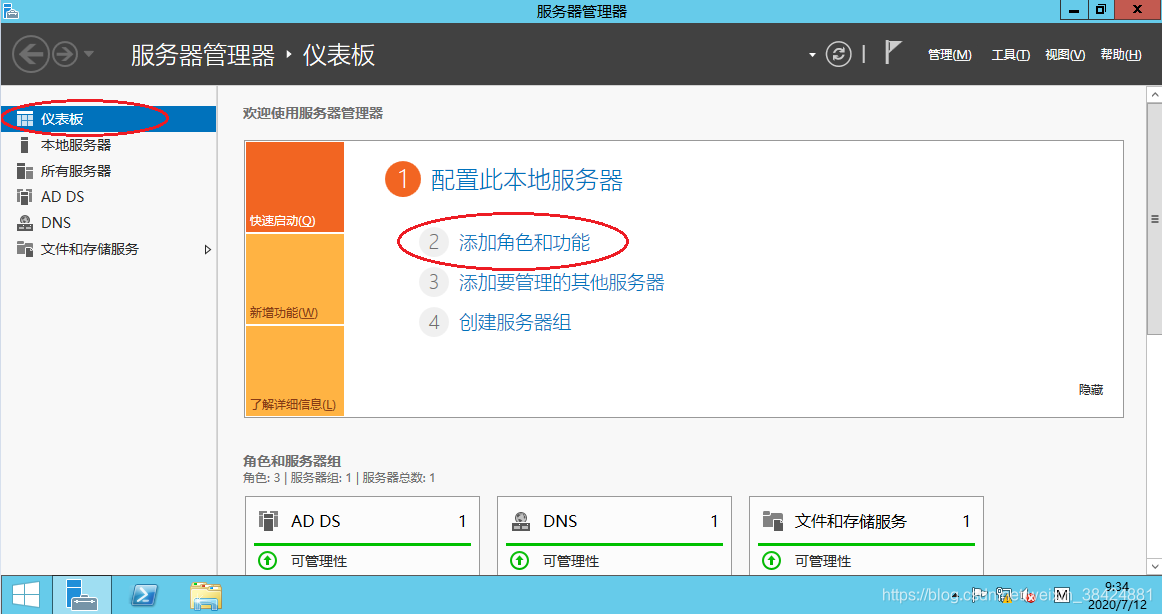1162x614 pixels.
Task: Click the refresh icon in header
Action: pos(838,54)
